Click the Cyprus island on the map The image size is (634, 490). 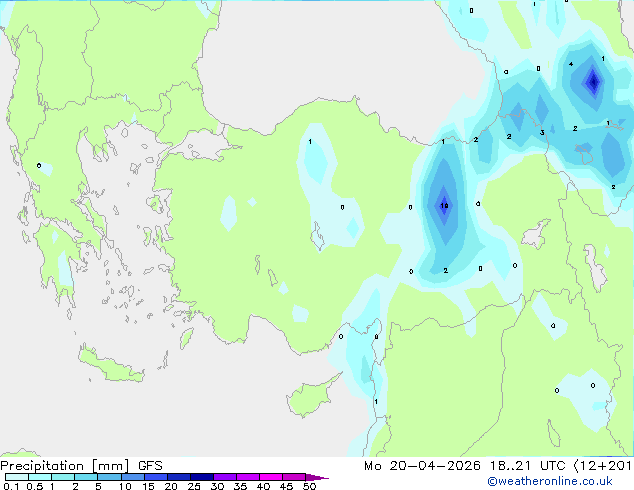tap(311, 397)
